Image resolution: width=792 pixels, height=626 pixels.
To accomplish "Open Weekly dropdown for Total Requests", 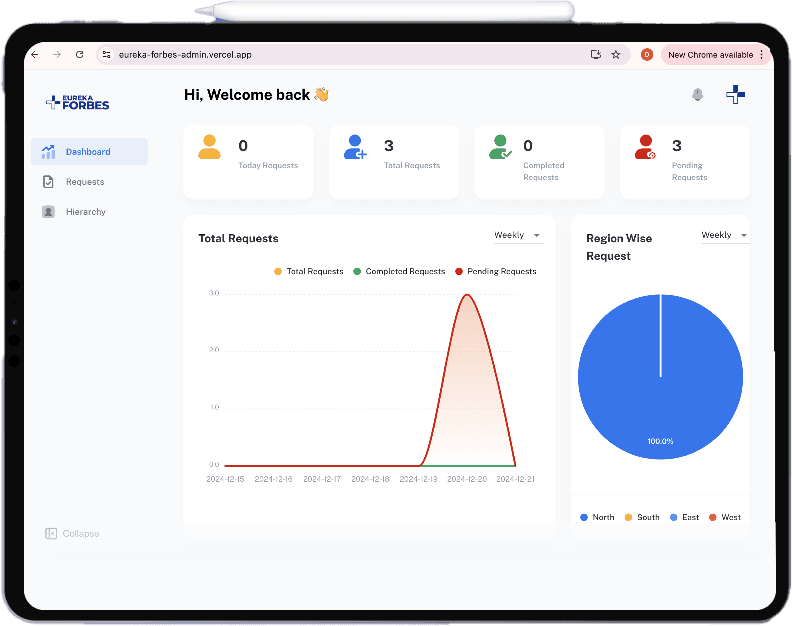I will 517,236.
